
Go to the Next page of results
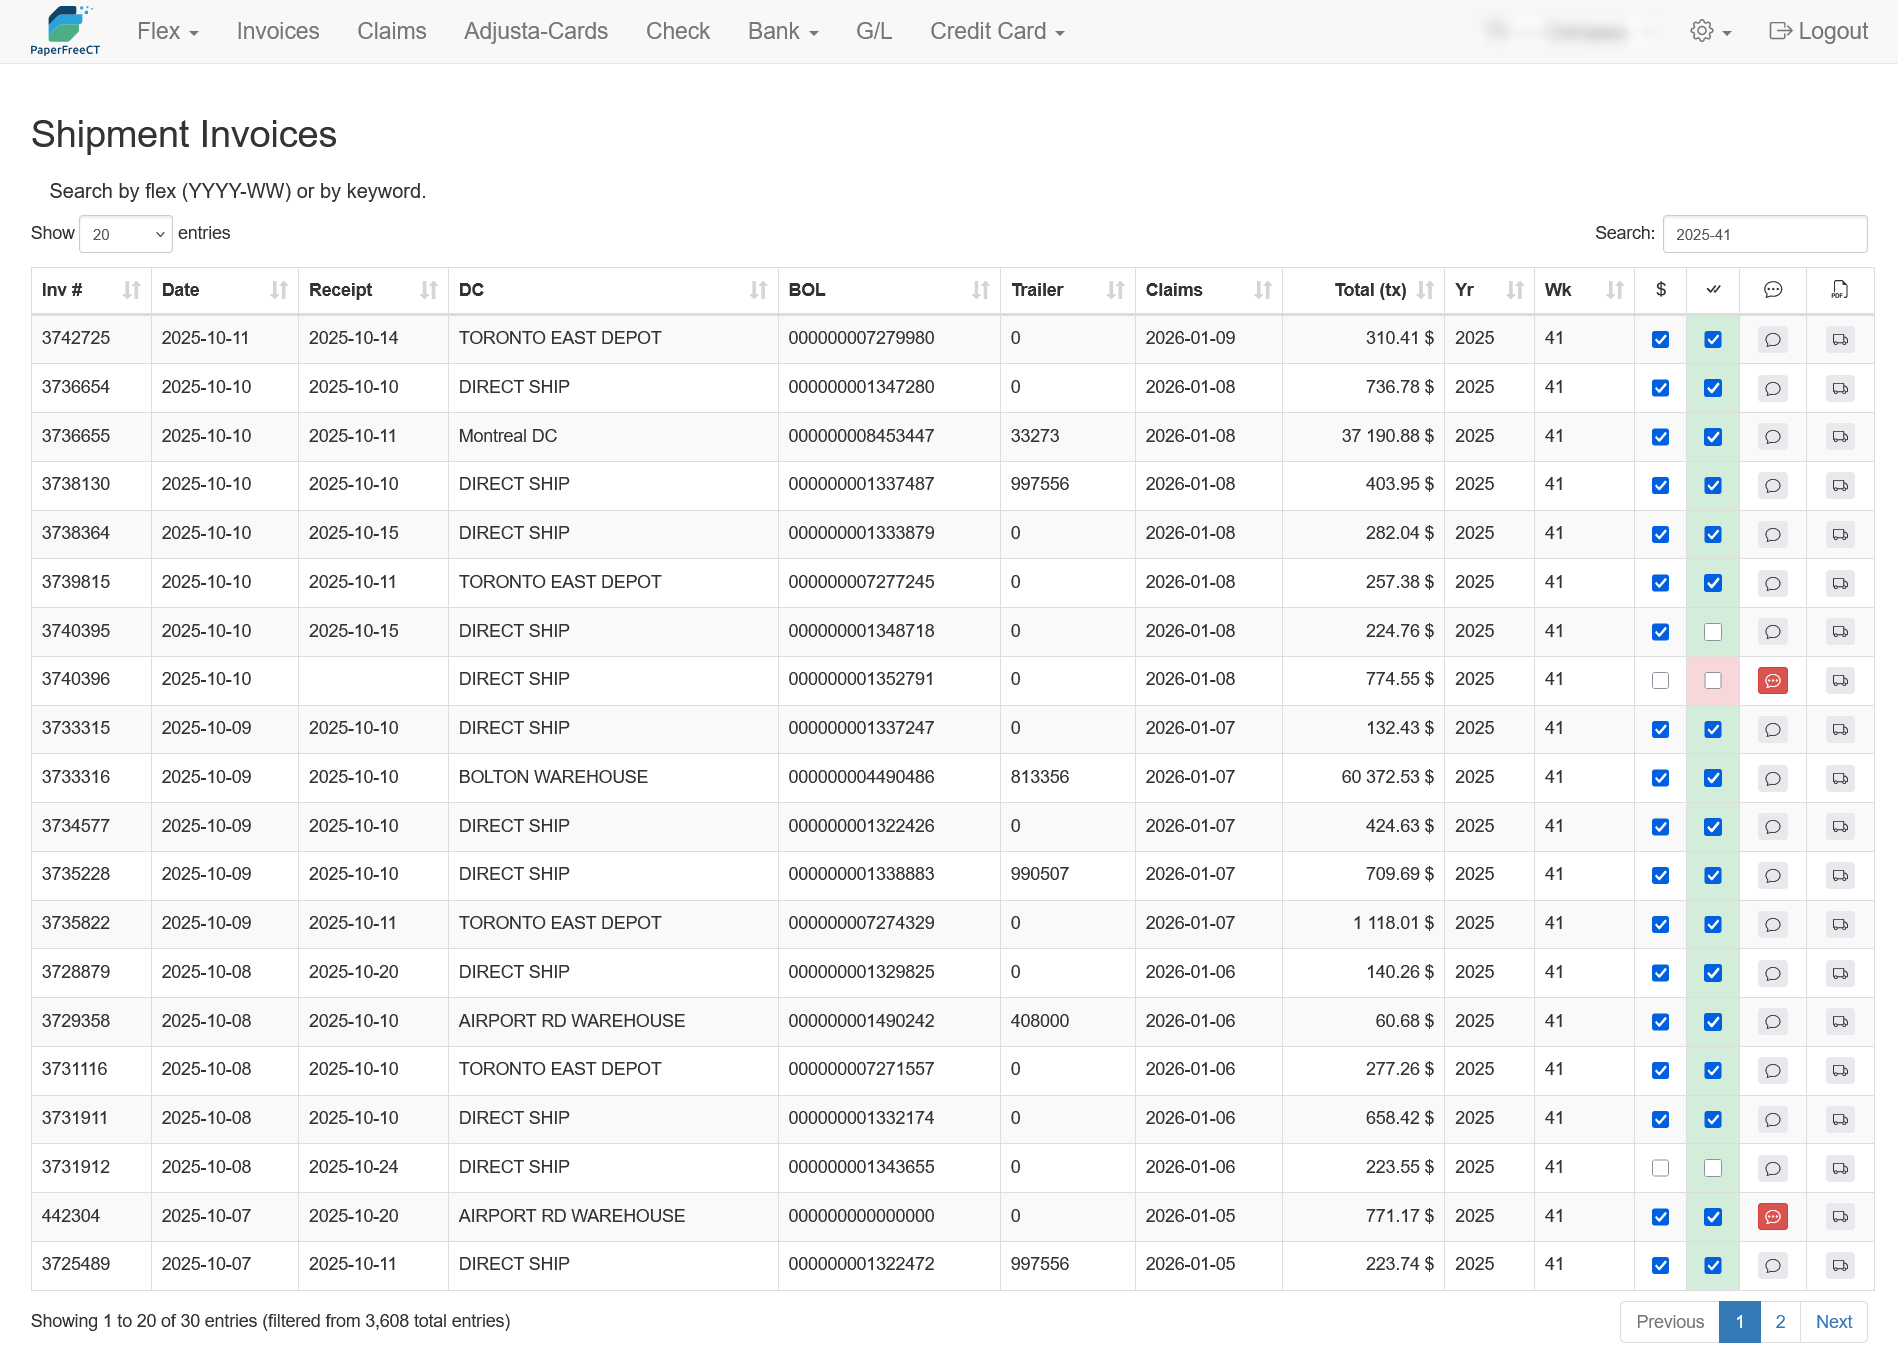point(1833,1322)
